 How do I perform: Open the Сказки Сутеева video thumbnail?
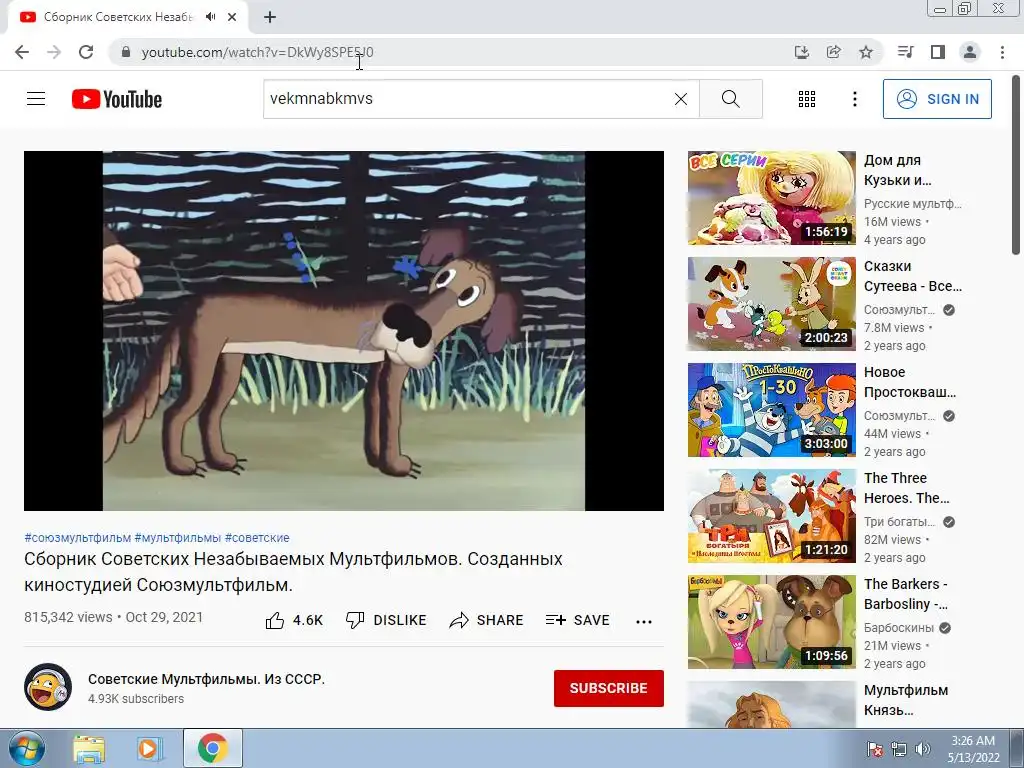point(771,304)
